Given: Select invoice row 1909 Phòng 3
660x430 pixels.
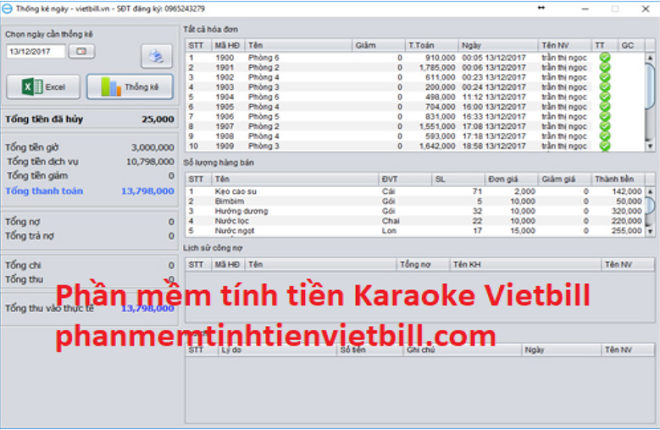Looking at the screenshot, I should [x=415, y=146].
